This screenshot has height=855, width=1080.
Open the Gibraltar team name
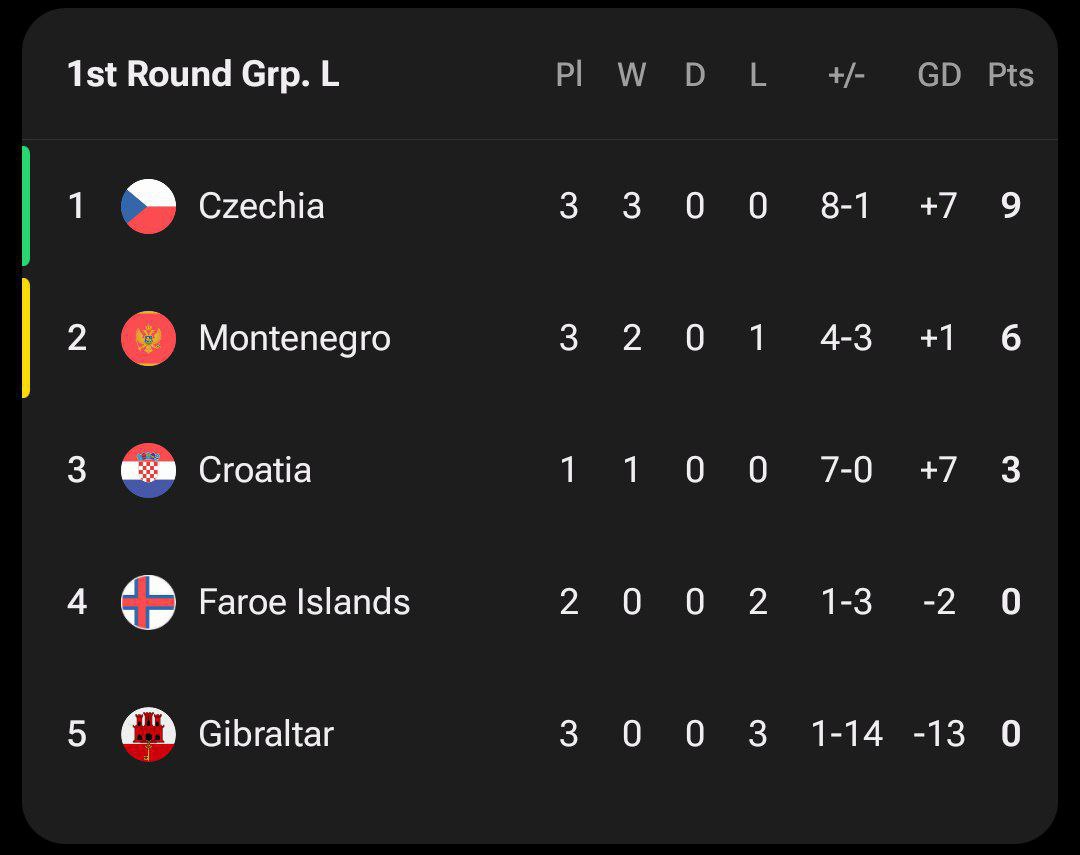[x=266, y=734]
